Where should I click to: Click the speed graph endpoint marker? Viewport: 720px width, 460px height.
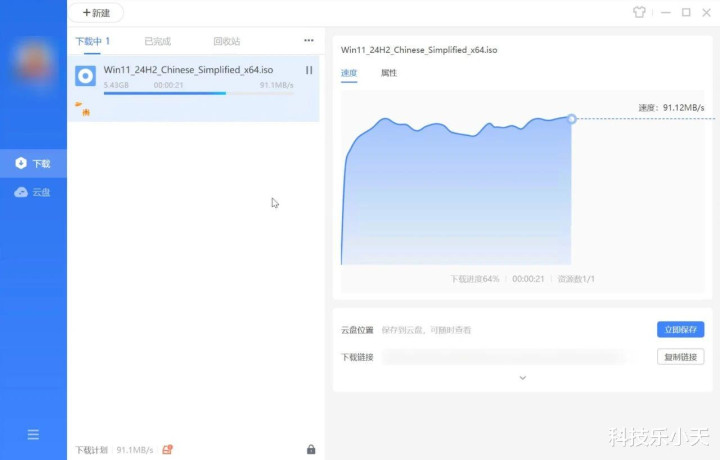(572, 119)
